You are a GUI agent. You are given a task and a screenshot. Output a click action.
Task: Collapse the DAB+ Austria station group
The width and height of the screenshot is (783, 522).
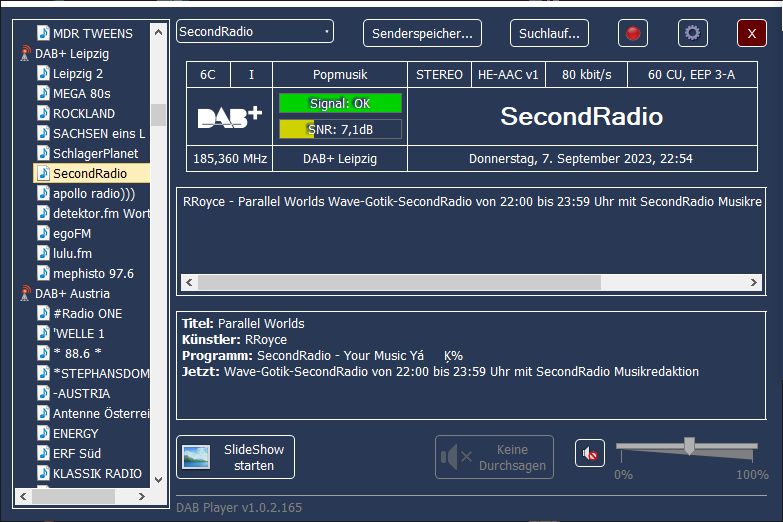pyautogui.click(x=71, y=294)
